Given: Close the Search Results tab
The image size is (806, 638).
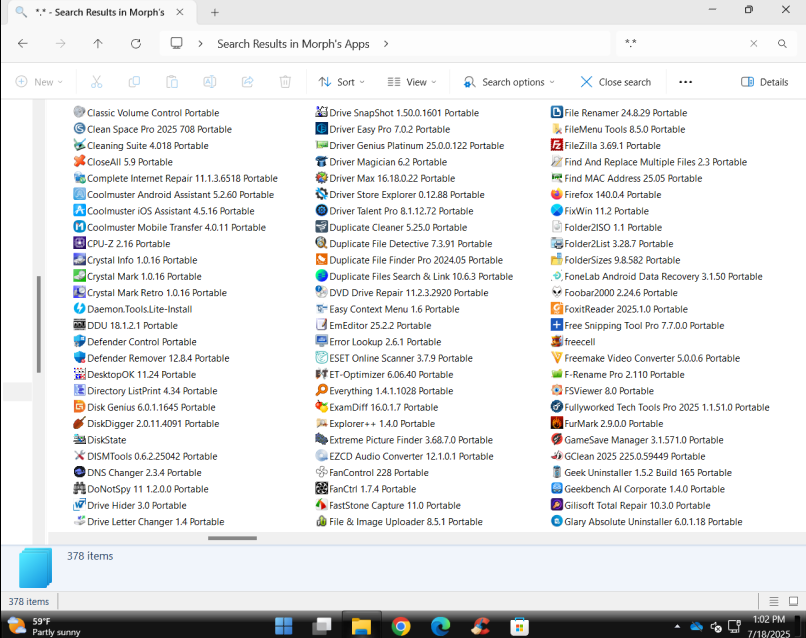Looking at the screenshot, I should (x=180, y=12).
